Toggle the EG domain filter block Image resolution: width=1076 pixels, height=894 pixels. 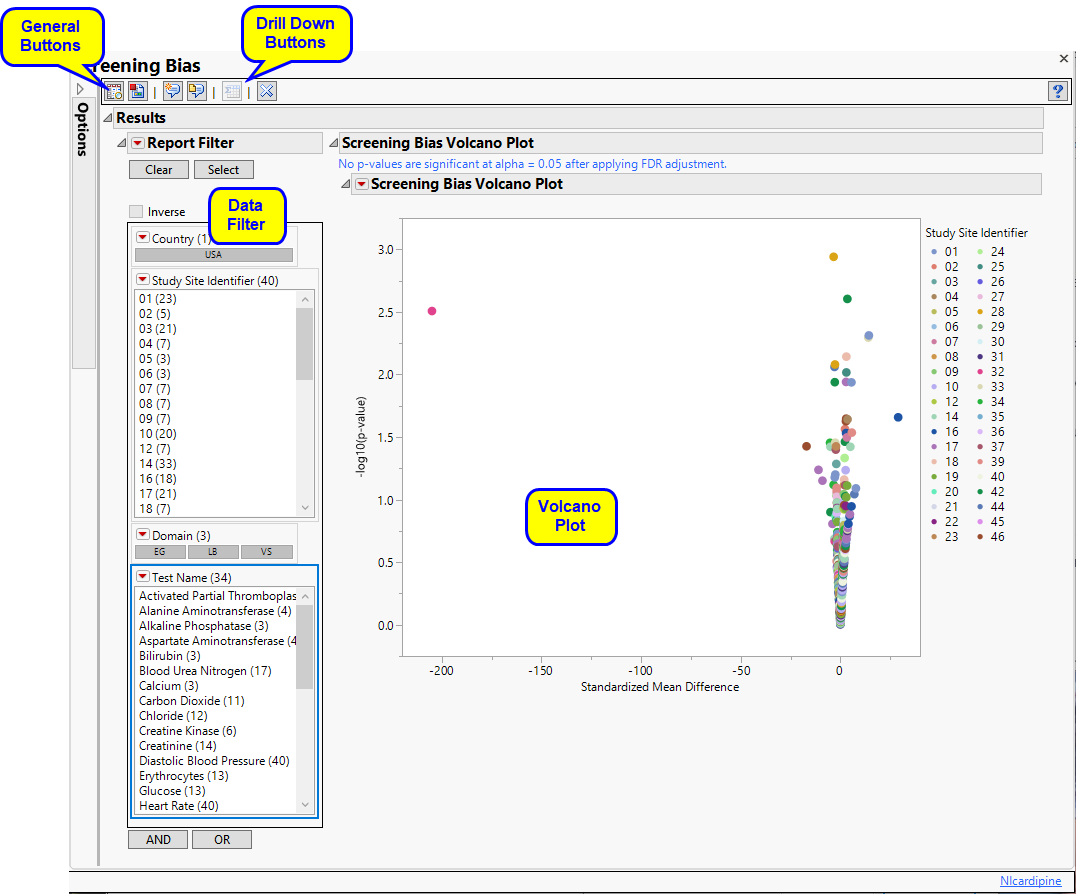[x=158, y=552]
